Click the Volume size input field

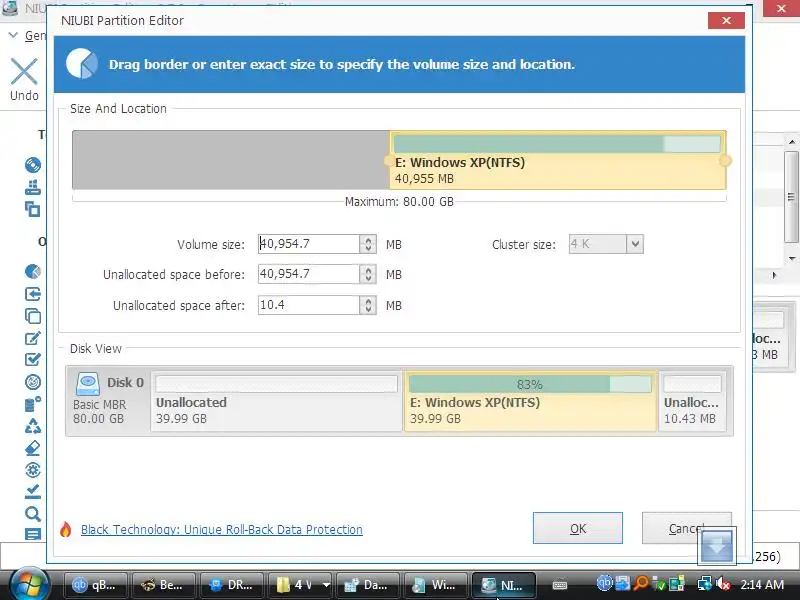point(309,244)
